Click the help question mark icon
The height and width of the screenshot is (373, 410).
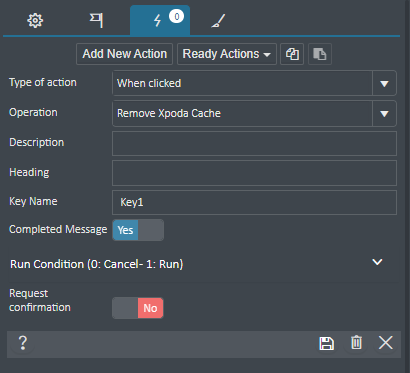pyautogui.click(x=22, y=343)
